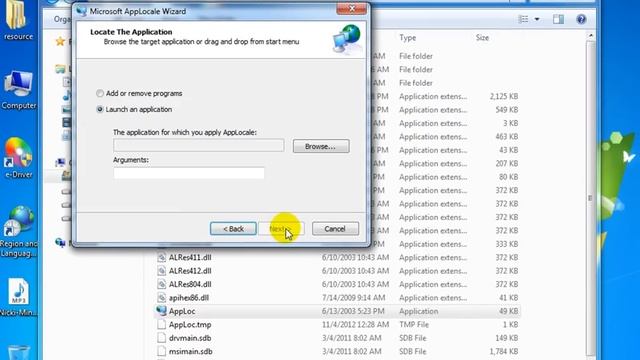Select Launch an application radio button
640x360 pixels.
click(100, 109)
